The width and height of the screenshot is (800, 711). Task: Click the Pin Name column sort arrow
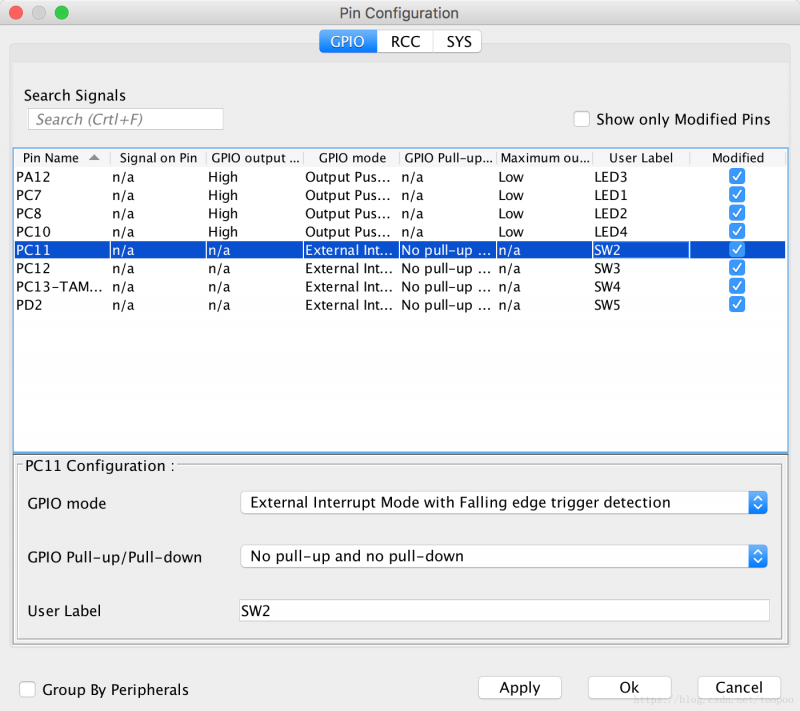coord(94,158)
